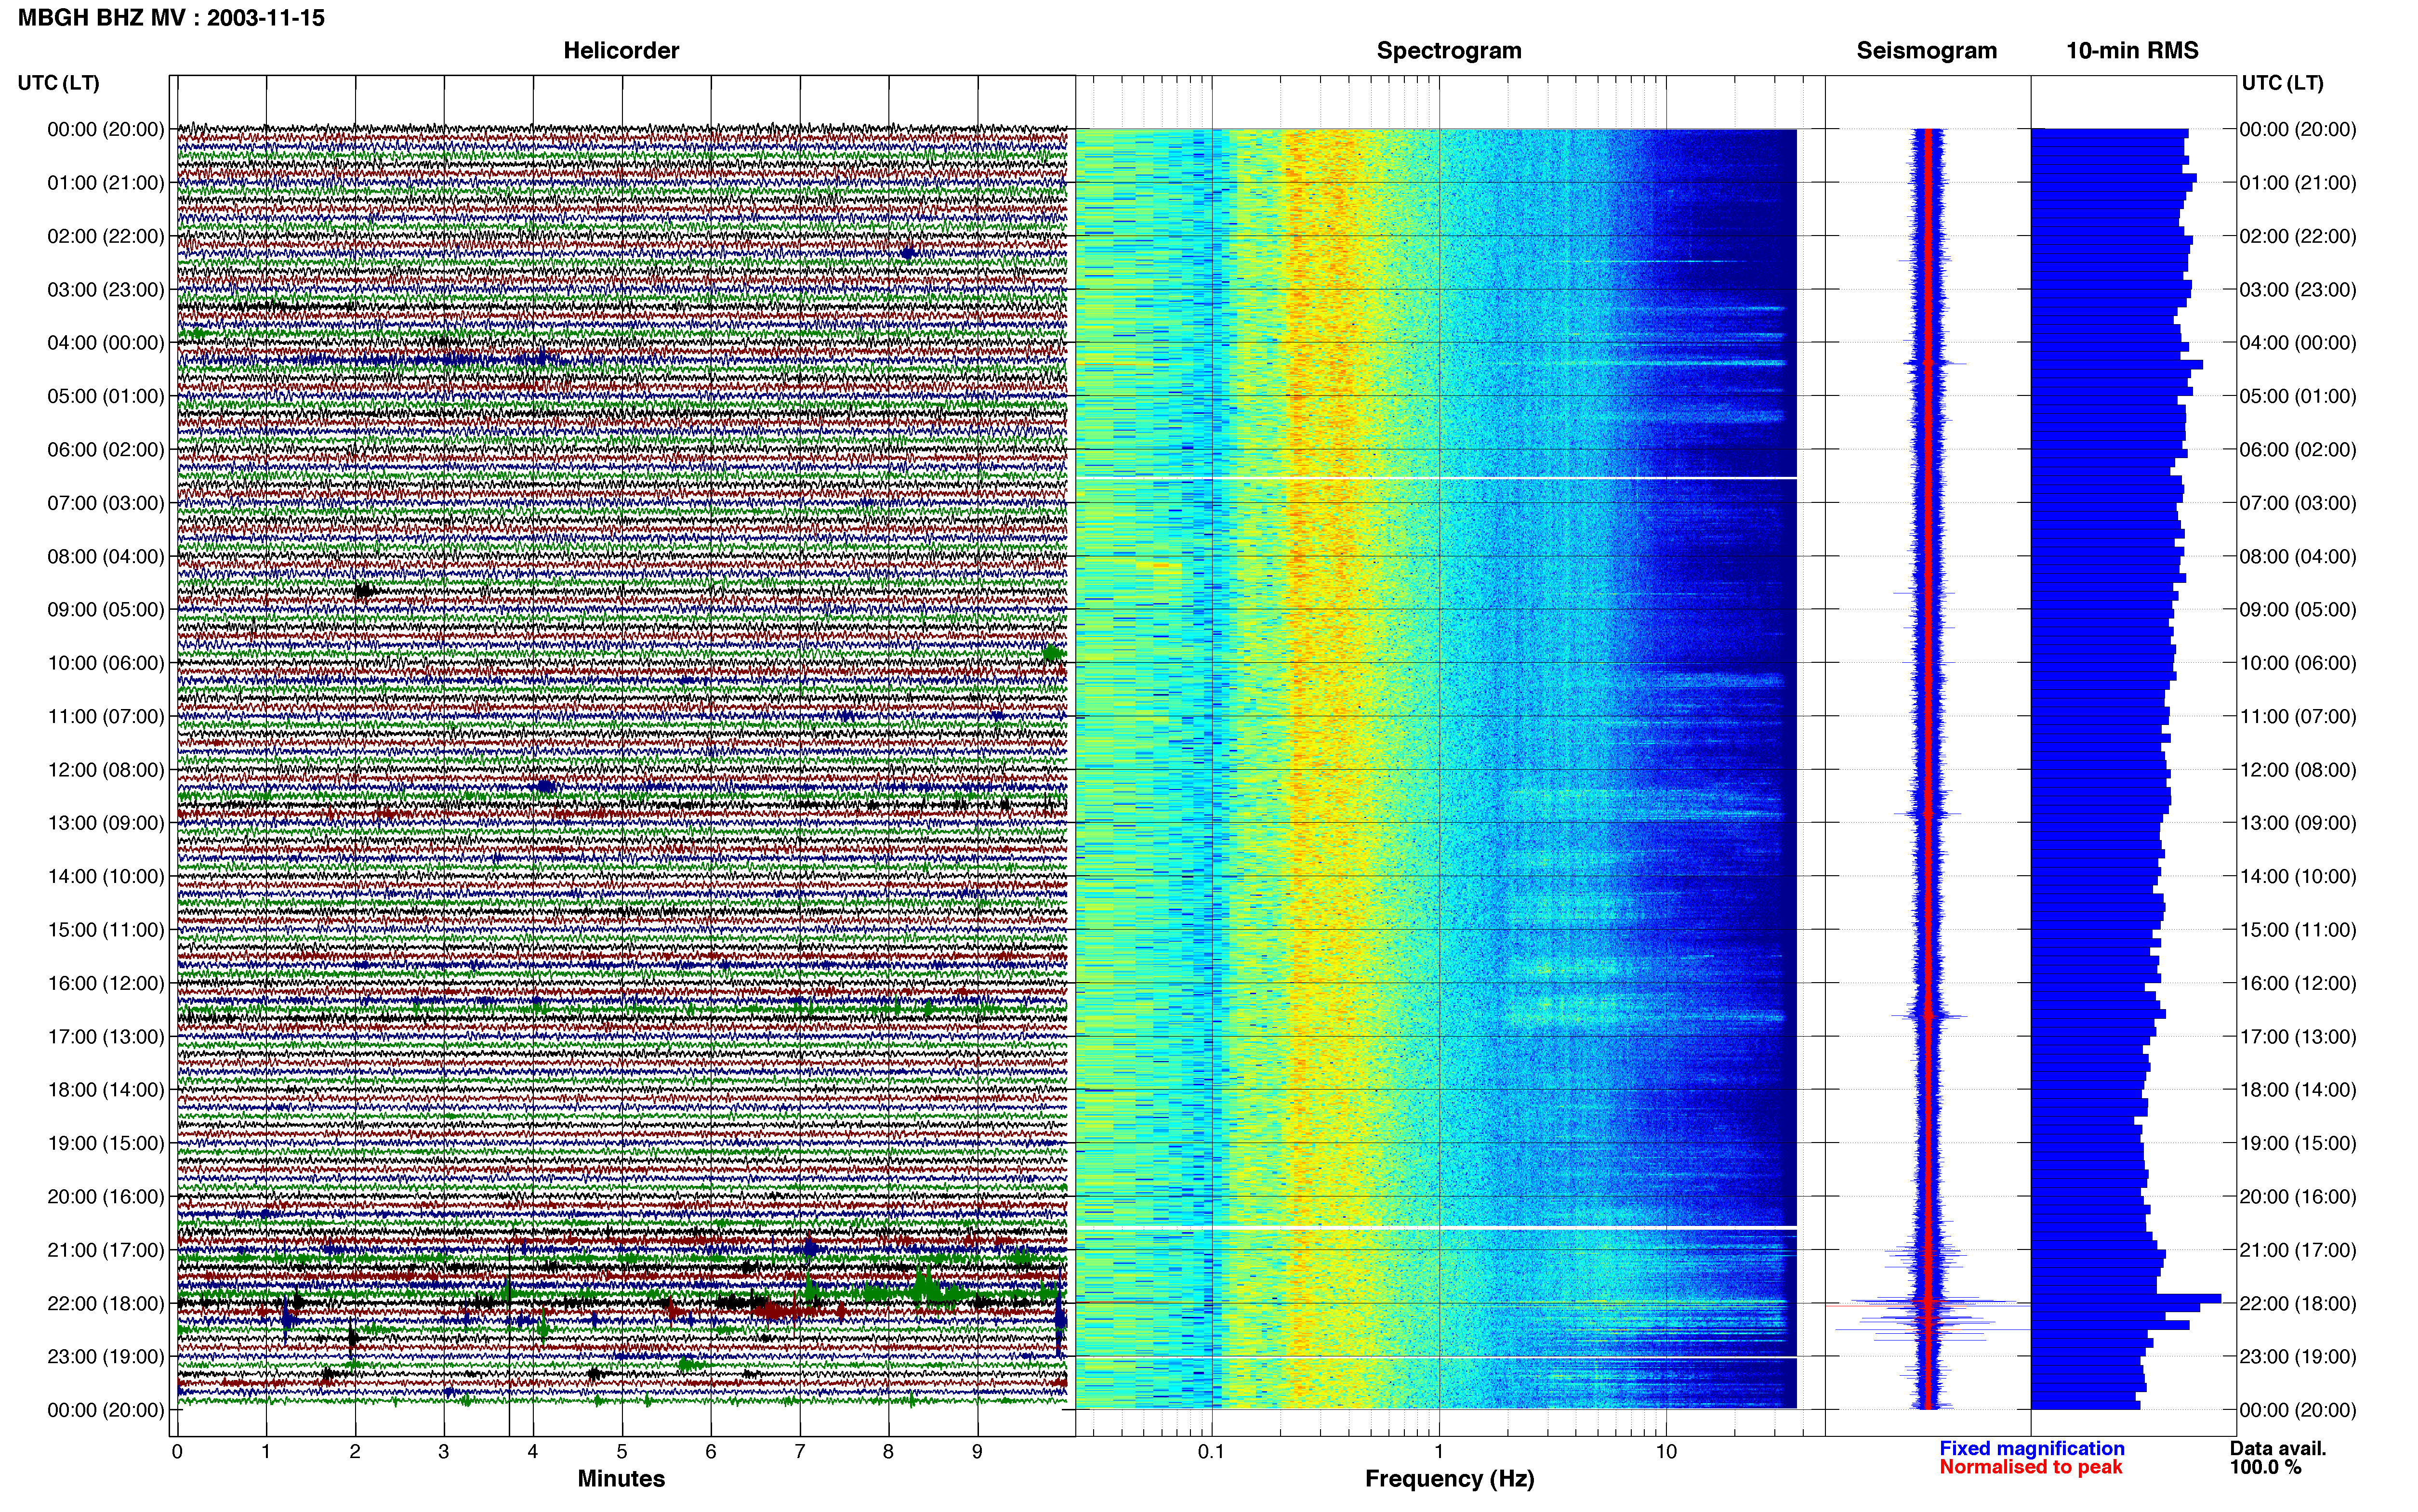Click the title 'MBGH BHZ MV : 2003-11-15'
The width and height of the screenshot is (2418, 1512).
(x=171, y=18)
